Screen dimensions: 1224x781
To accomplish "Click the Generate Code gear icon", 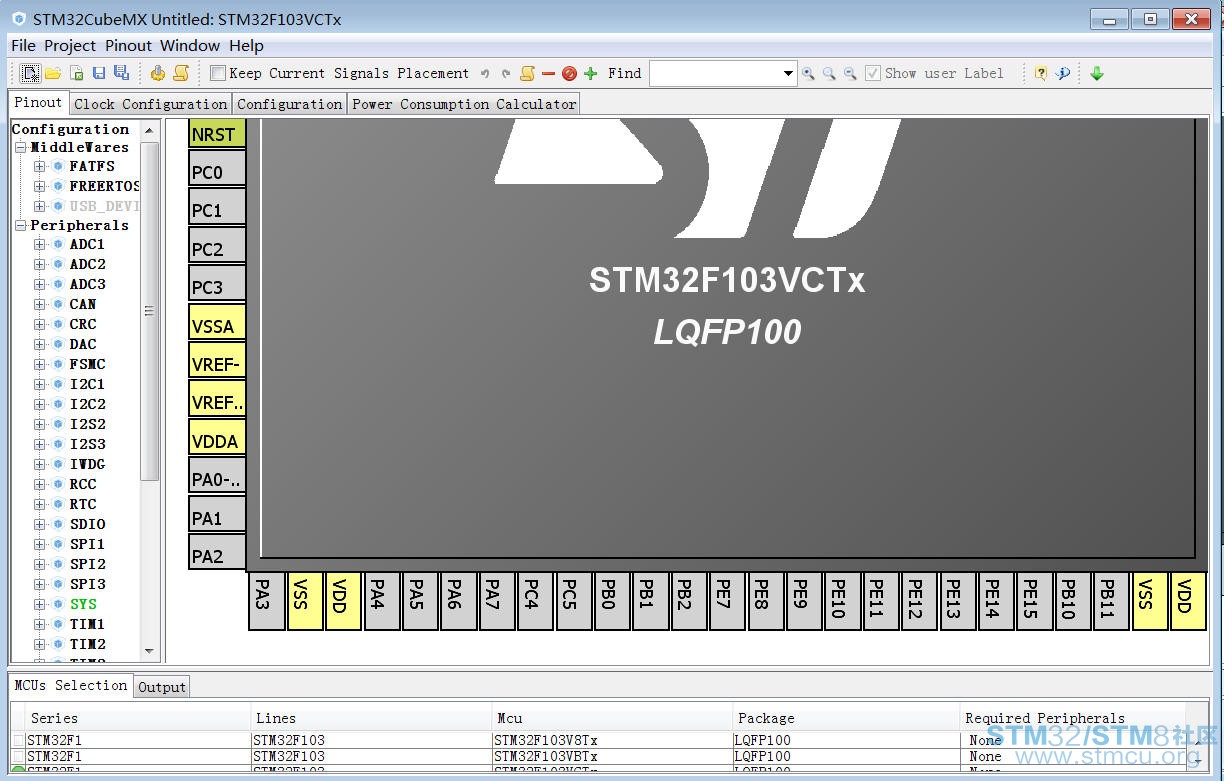I will click(158, 73).
